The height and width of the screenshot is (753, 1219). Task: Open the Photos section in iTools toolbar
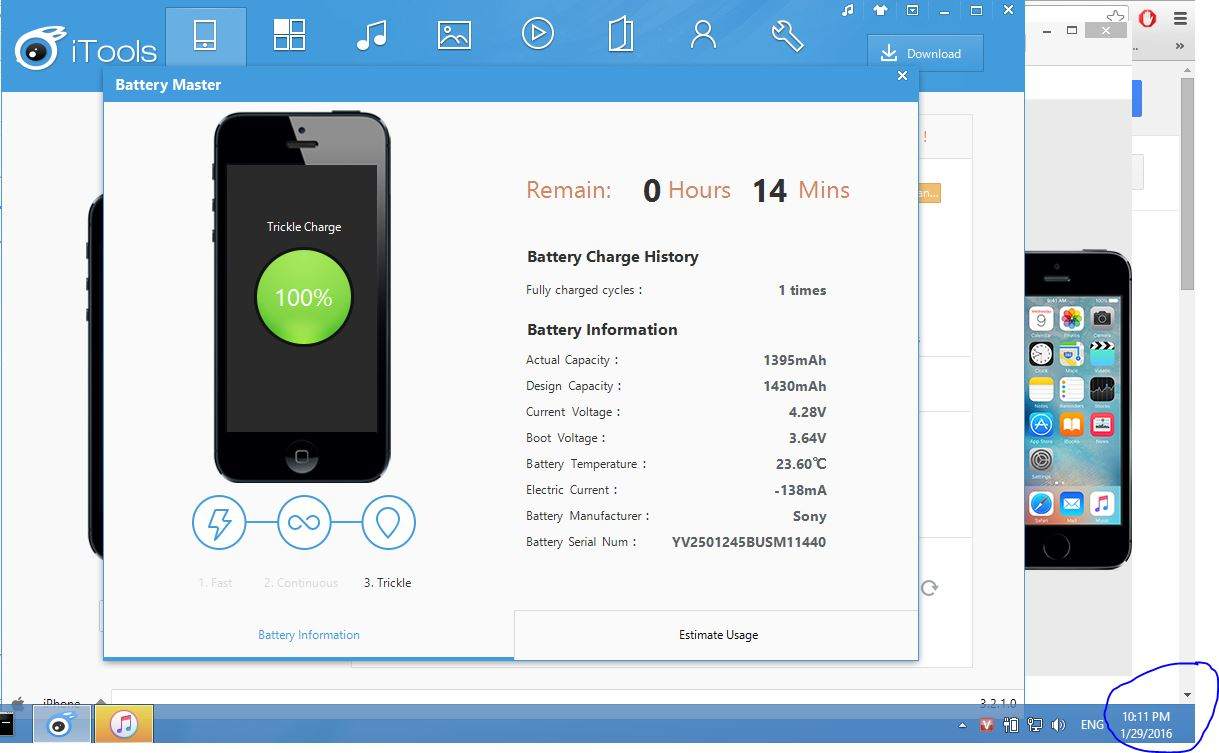454,35
